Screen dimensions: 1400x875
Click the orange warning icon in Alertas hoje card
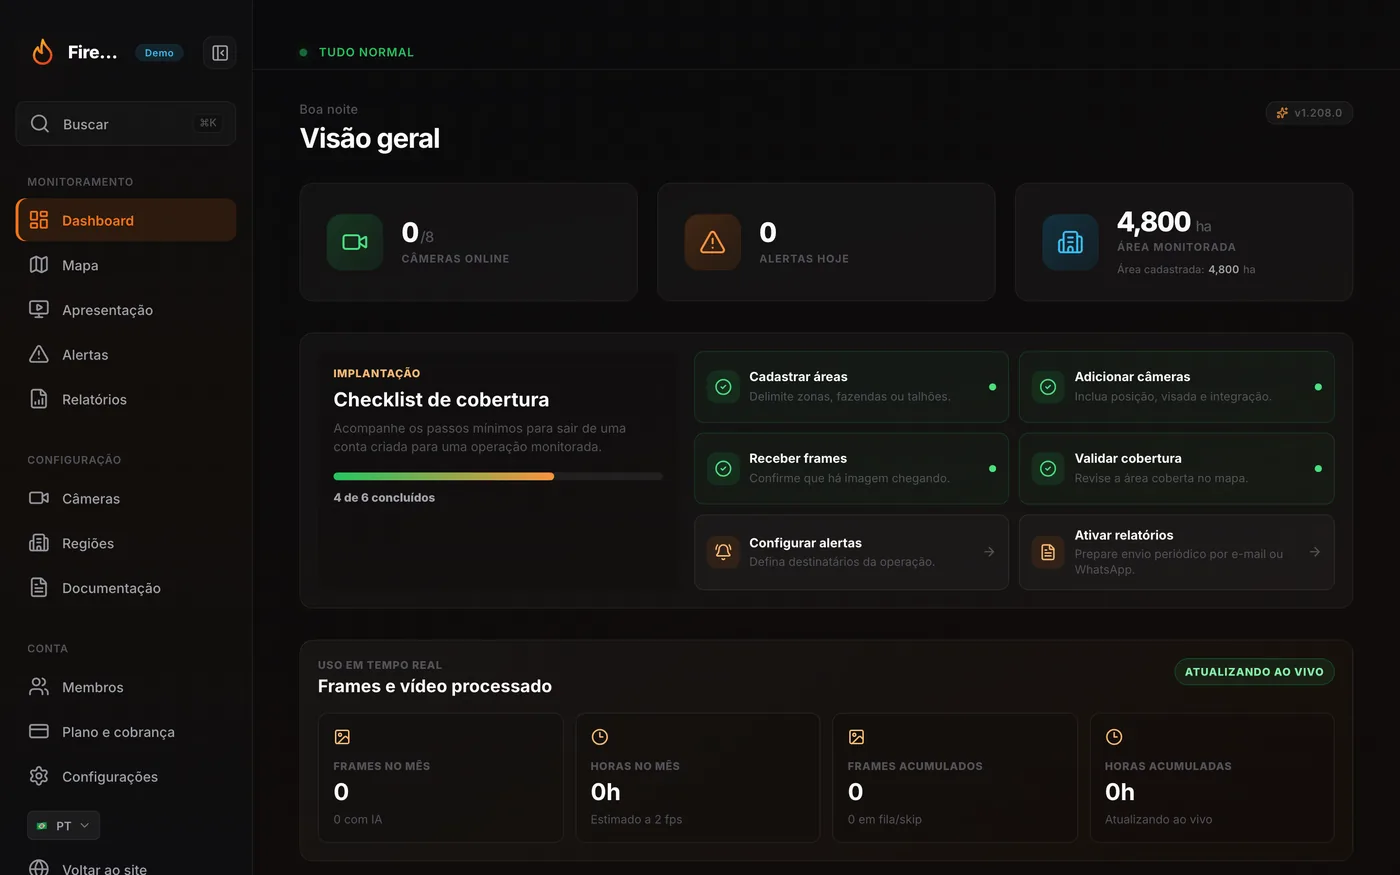[713, 242]
